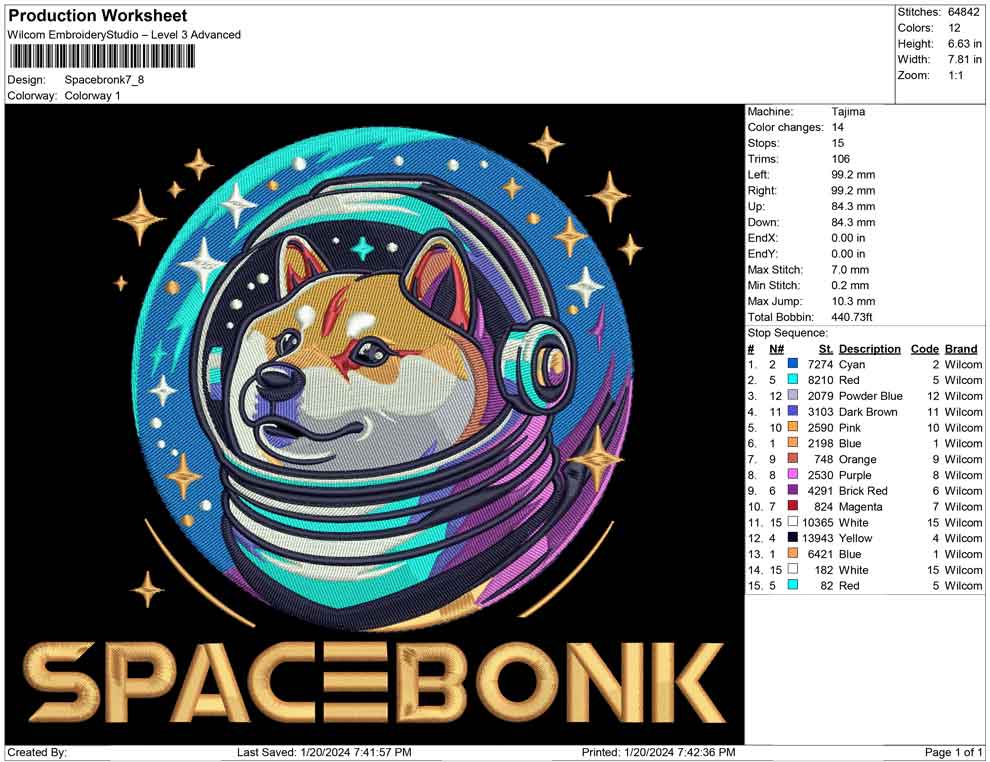990x762 pixels.
Task: Select the Magenta row's red swatch
Action: pos(792,506)
